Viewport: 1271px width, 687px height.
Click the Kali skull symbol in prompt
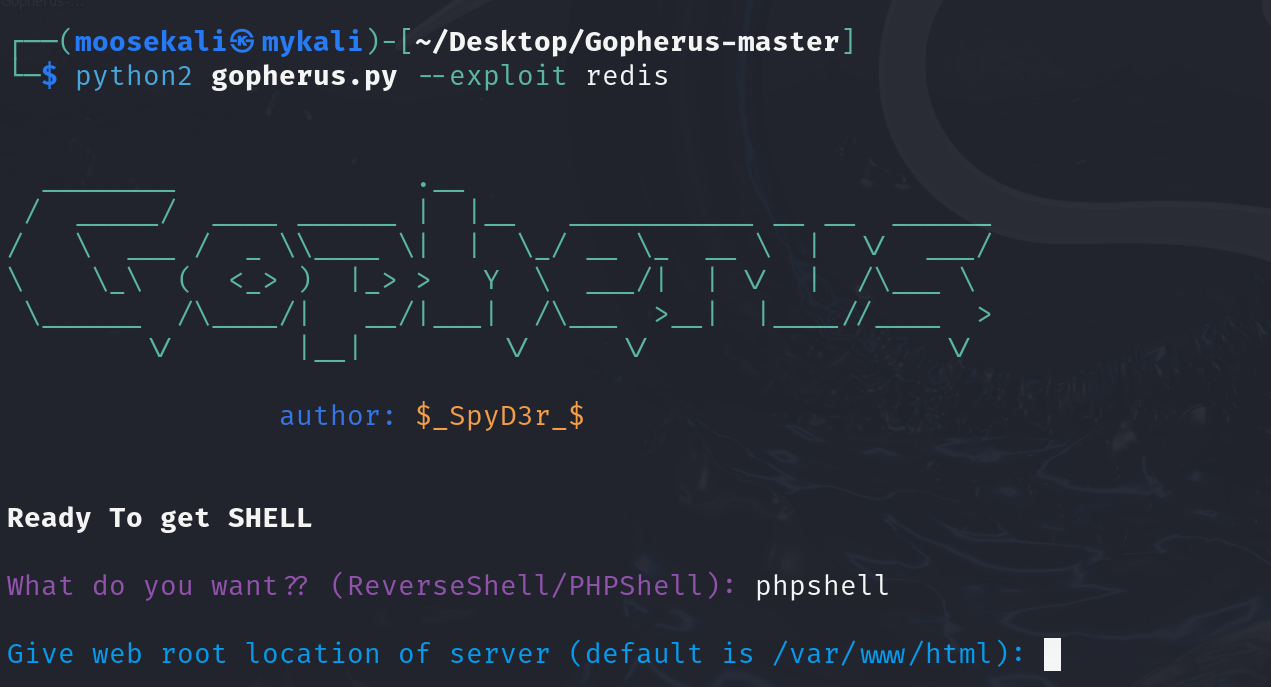point(243,43)
